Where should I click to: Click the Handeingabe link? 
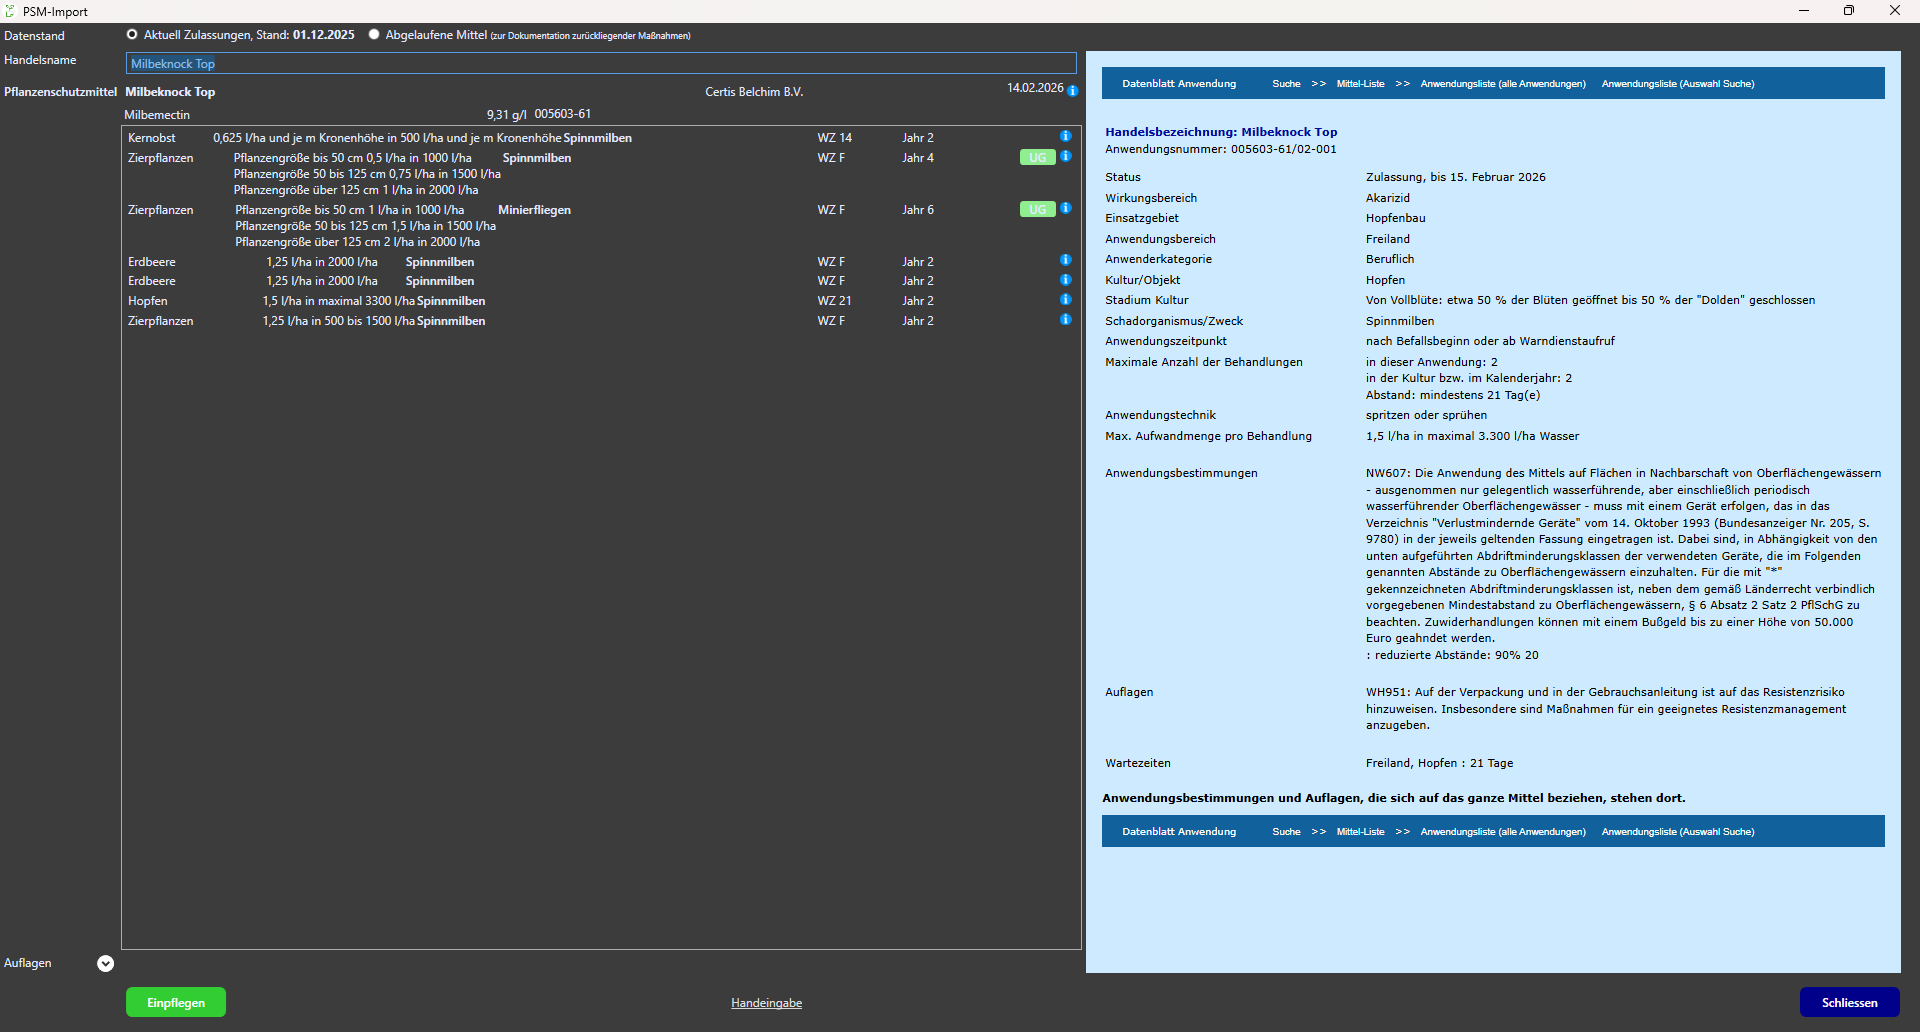(x=766, y=1003)
